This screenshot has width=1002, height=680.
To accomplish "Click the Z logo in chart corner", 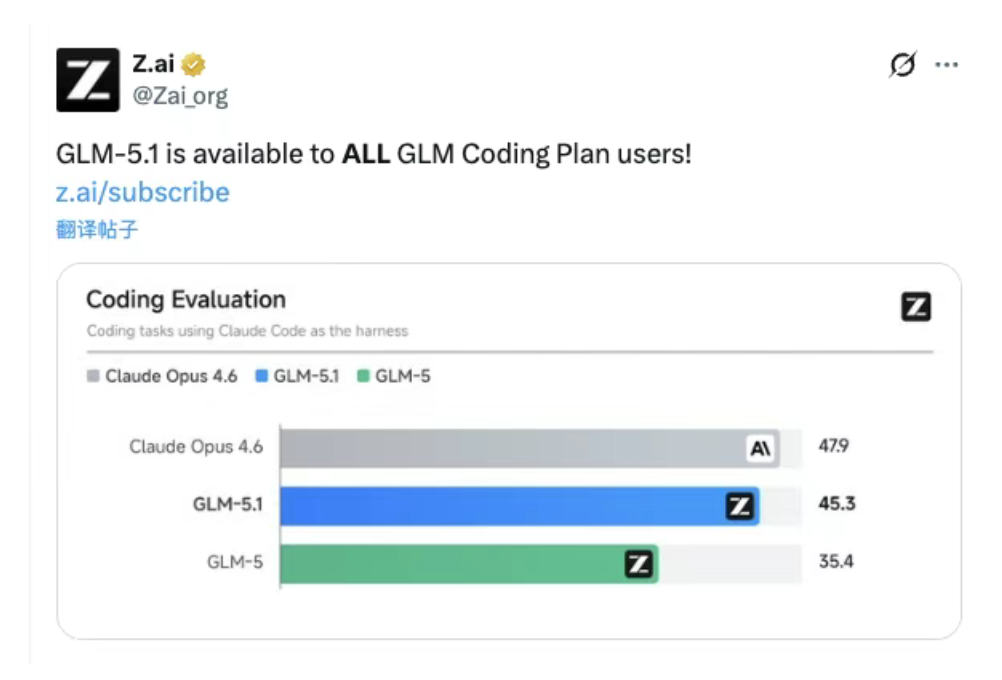I will point(915,307).
